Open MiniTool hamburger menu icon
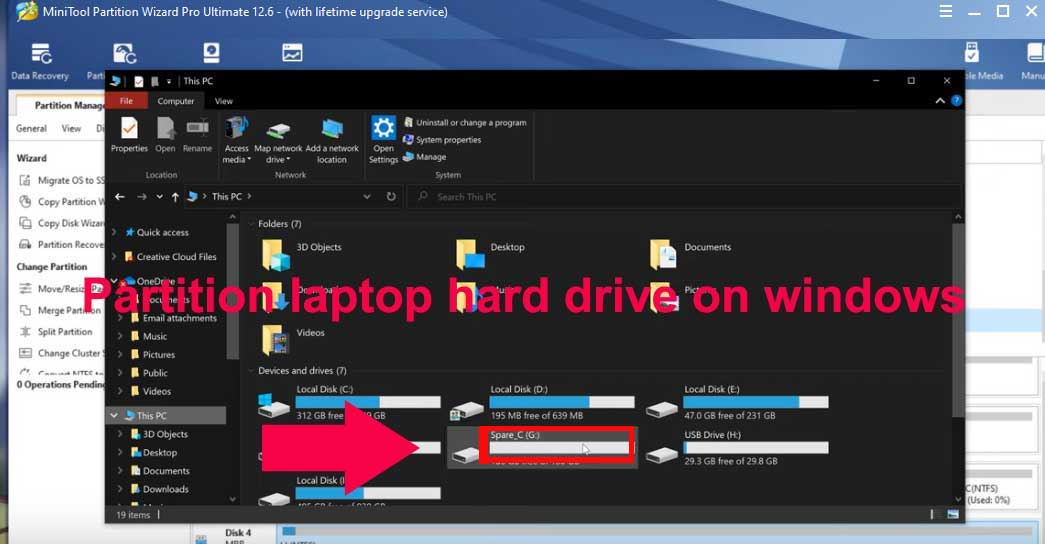The height and width of the screenshot is (544, 1045). tap(945, 11)
